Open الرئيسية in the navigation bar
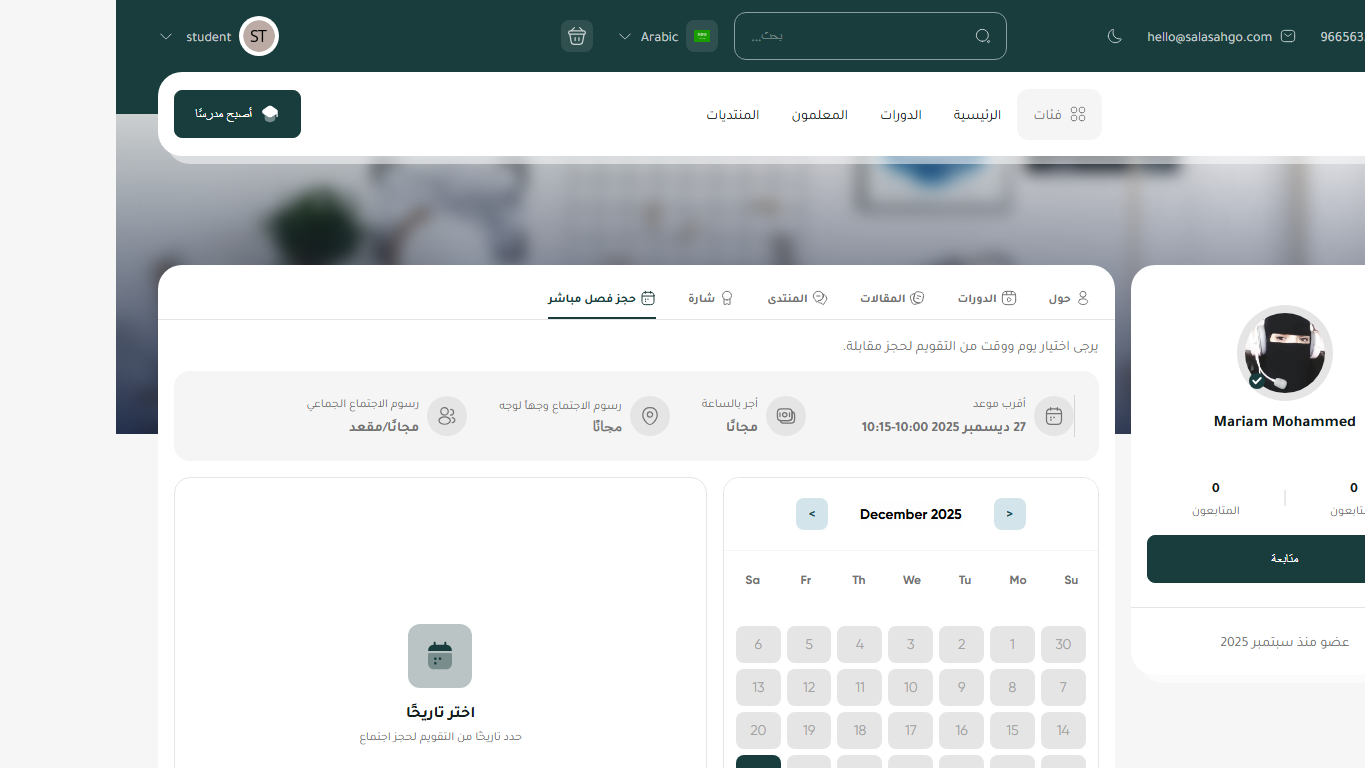The image size is (1365, 768). tap(977, 115)
